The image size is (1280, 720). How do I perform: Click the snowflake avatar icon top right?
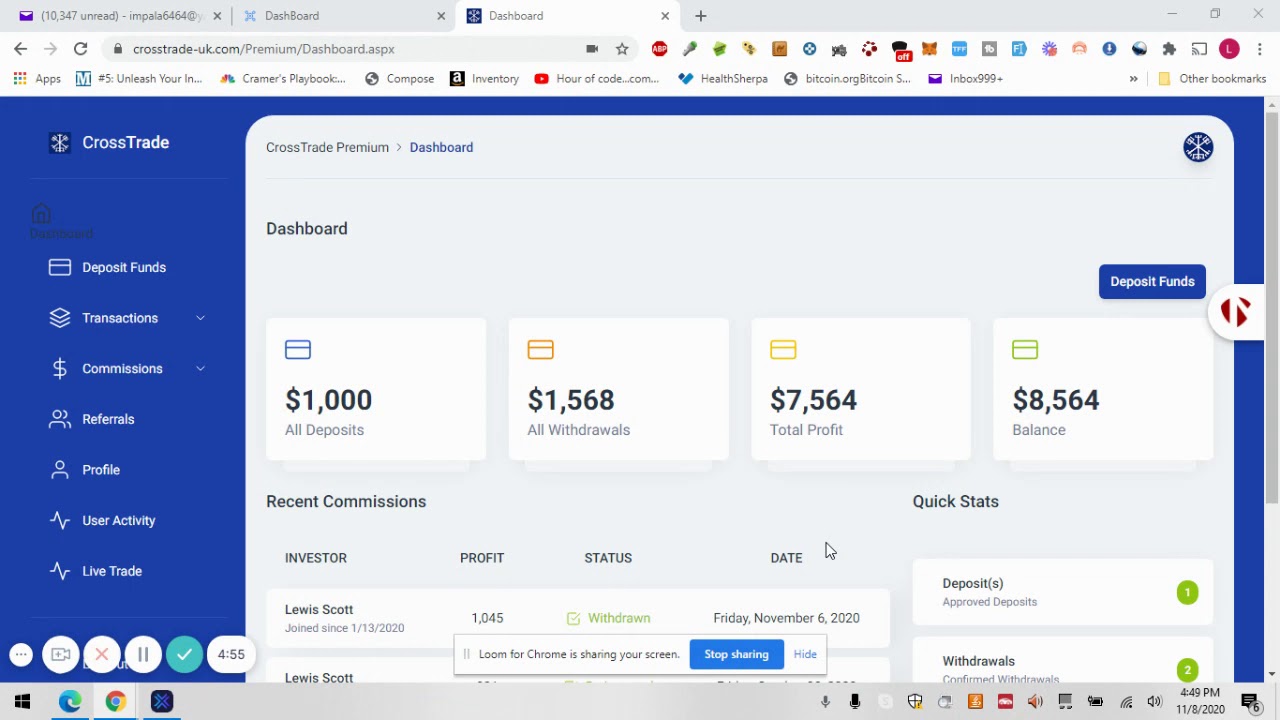click(1198, 147)
